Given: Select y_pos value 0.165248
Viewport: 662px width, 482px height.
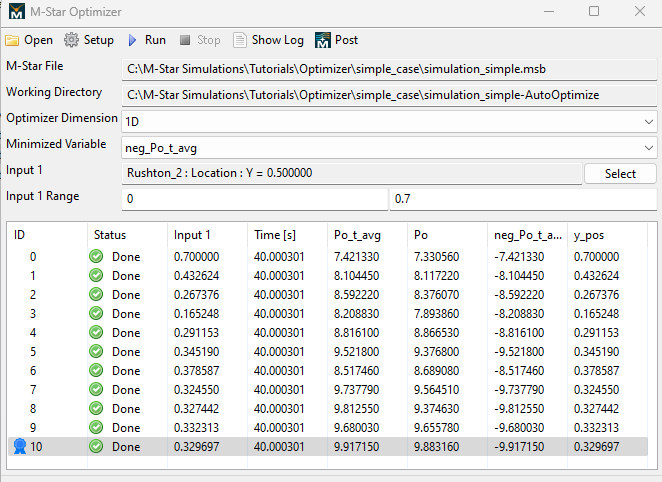Looking at the screenshot, I should tap(596, 314).
